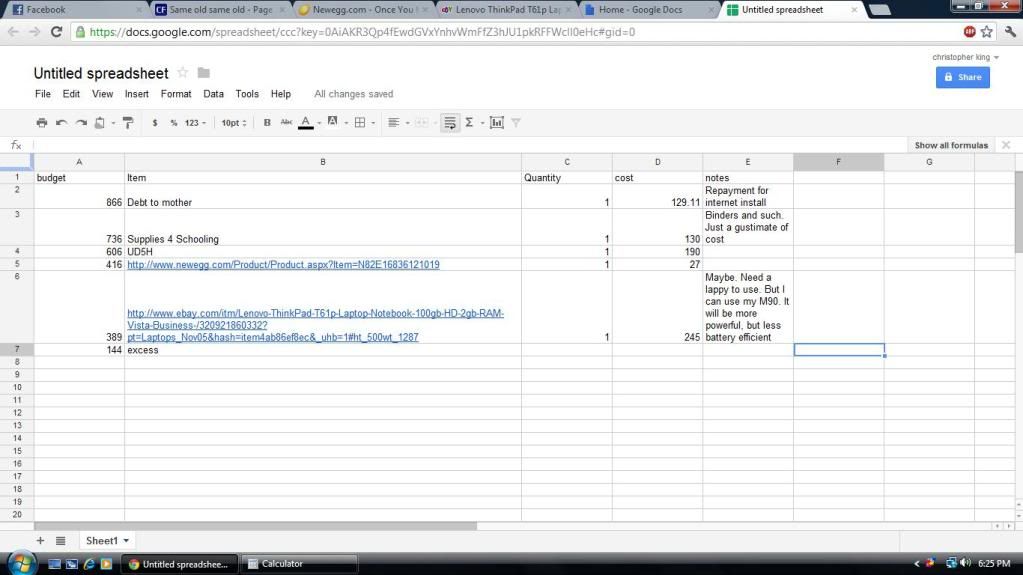The width and height of the screenshot is (1023, 575).
Task: Insert a chart with chart icon
Action: click(496, 123)
